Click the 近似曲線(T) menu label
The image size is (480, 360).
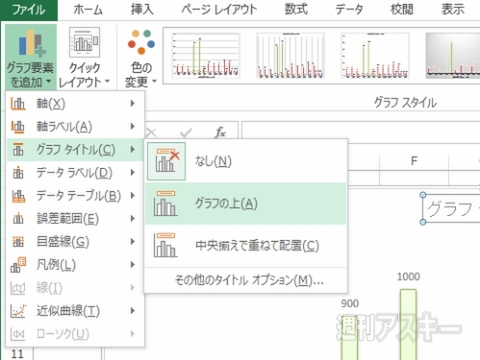point(68,311)
